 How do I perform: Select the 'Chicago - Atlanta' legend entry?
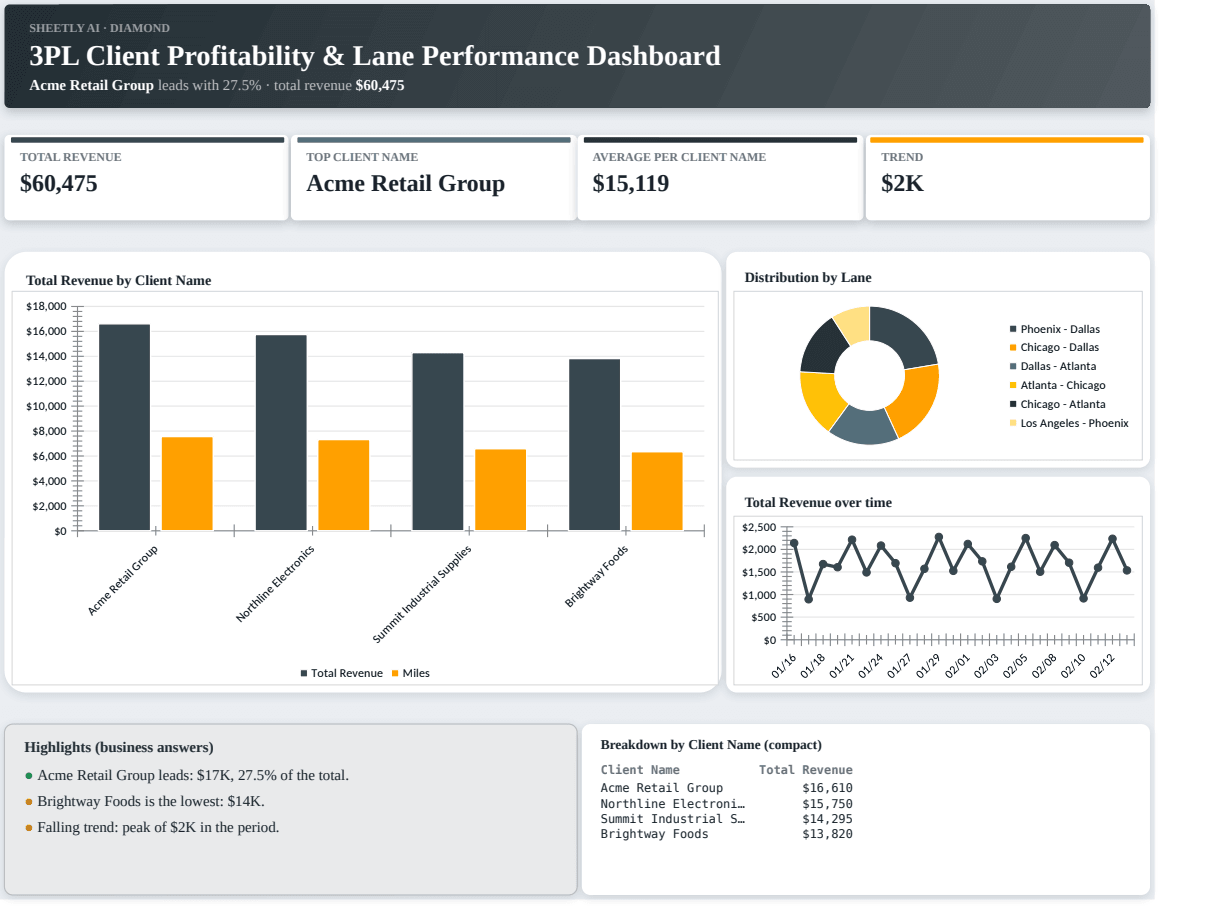point(1058,405)
